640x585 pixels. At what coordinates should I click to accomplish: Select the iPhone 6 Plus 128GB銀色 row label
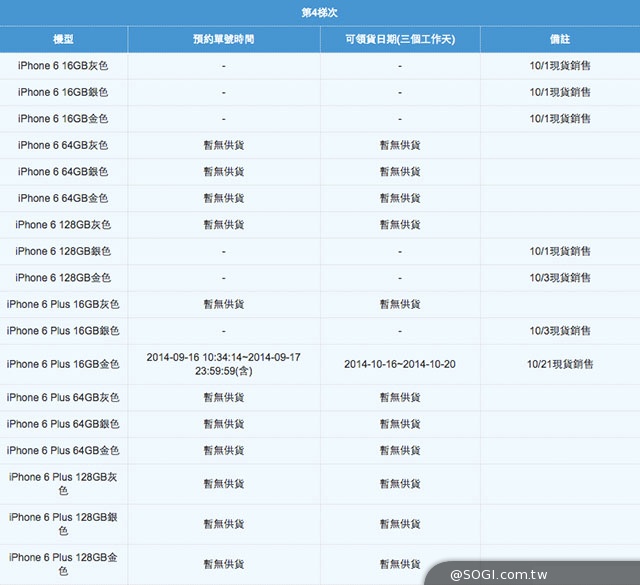point(63,524)
